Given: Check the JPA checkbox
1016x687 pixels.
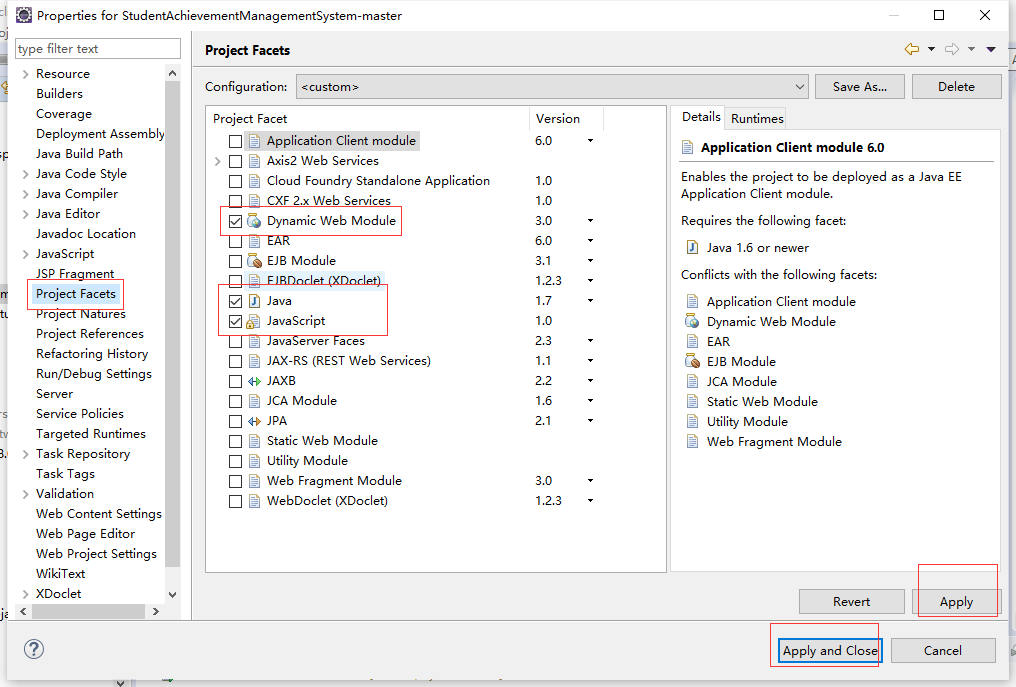Looking at the screenshot, I should [x=235, y=421].
